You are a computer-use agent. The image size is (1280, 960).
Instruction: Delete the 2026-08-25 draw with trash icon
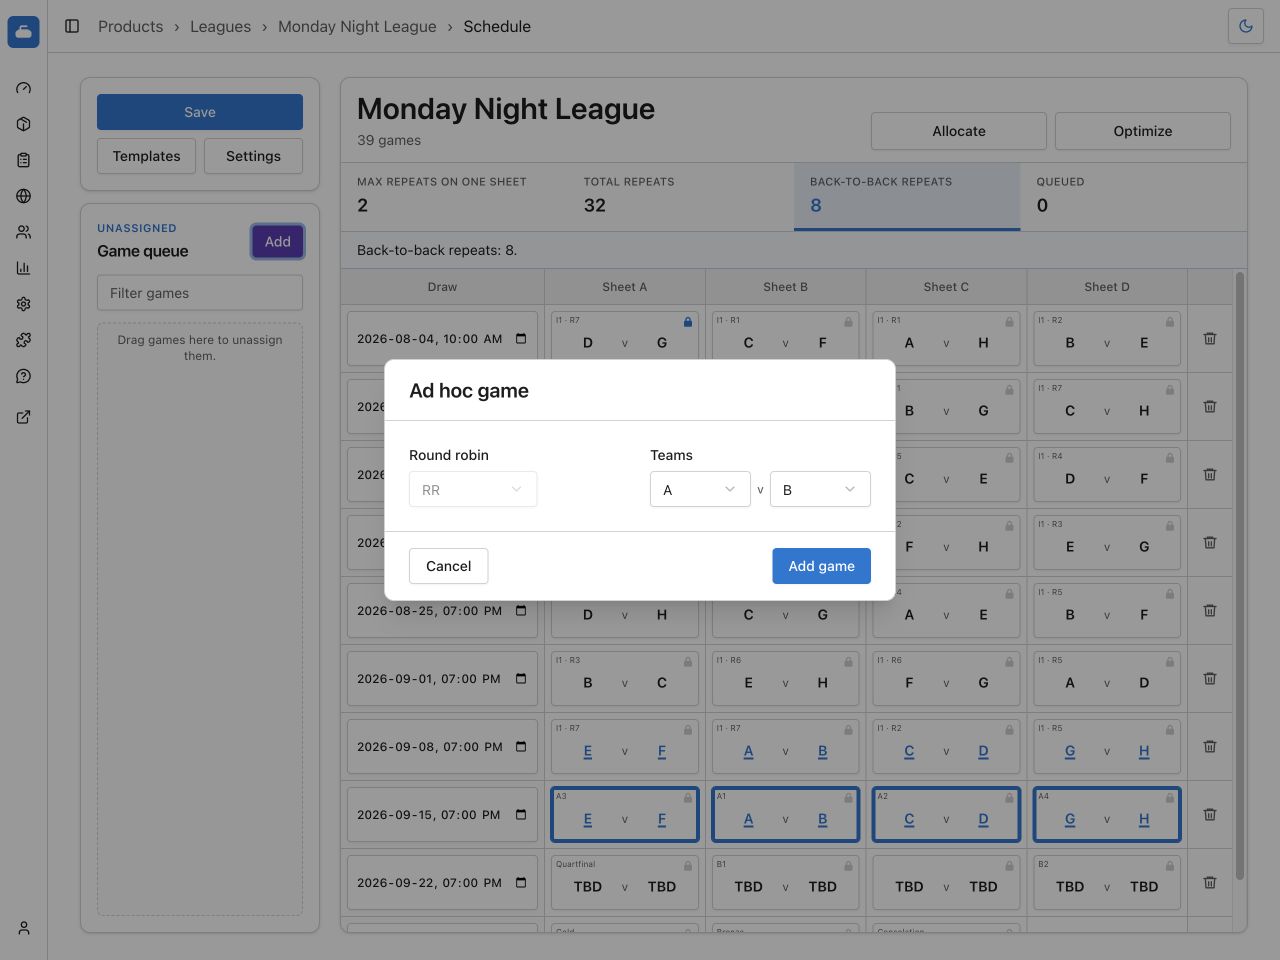click(x=1210, y=611)
